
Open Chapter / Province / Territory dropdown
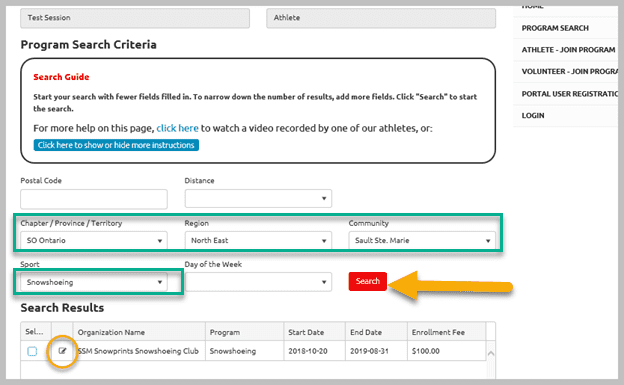coord(94,240)
